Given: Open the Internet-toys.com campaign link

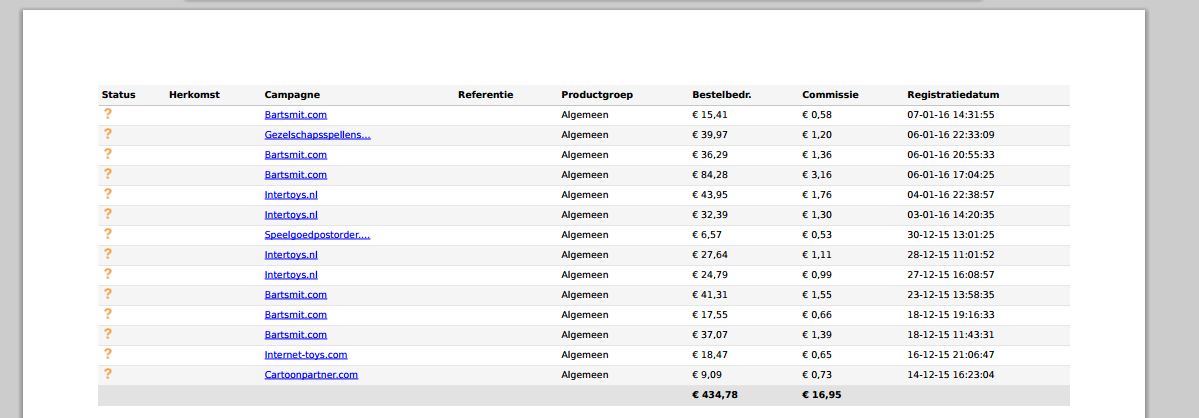Looking at the screenshot, I should click(306, 355).
